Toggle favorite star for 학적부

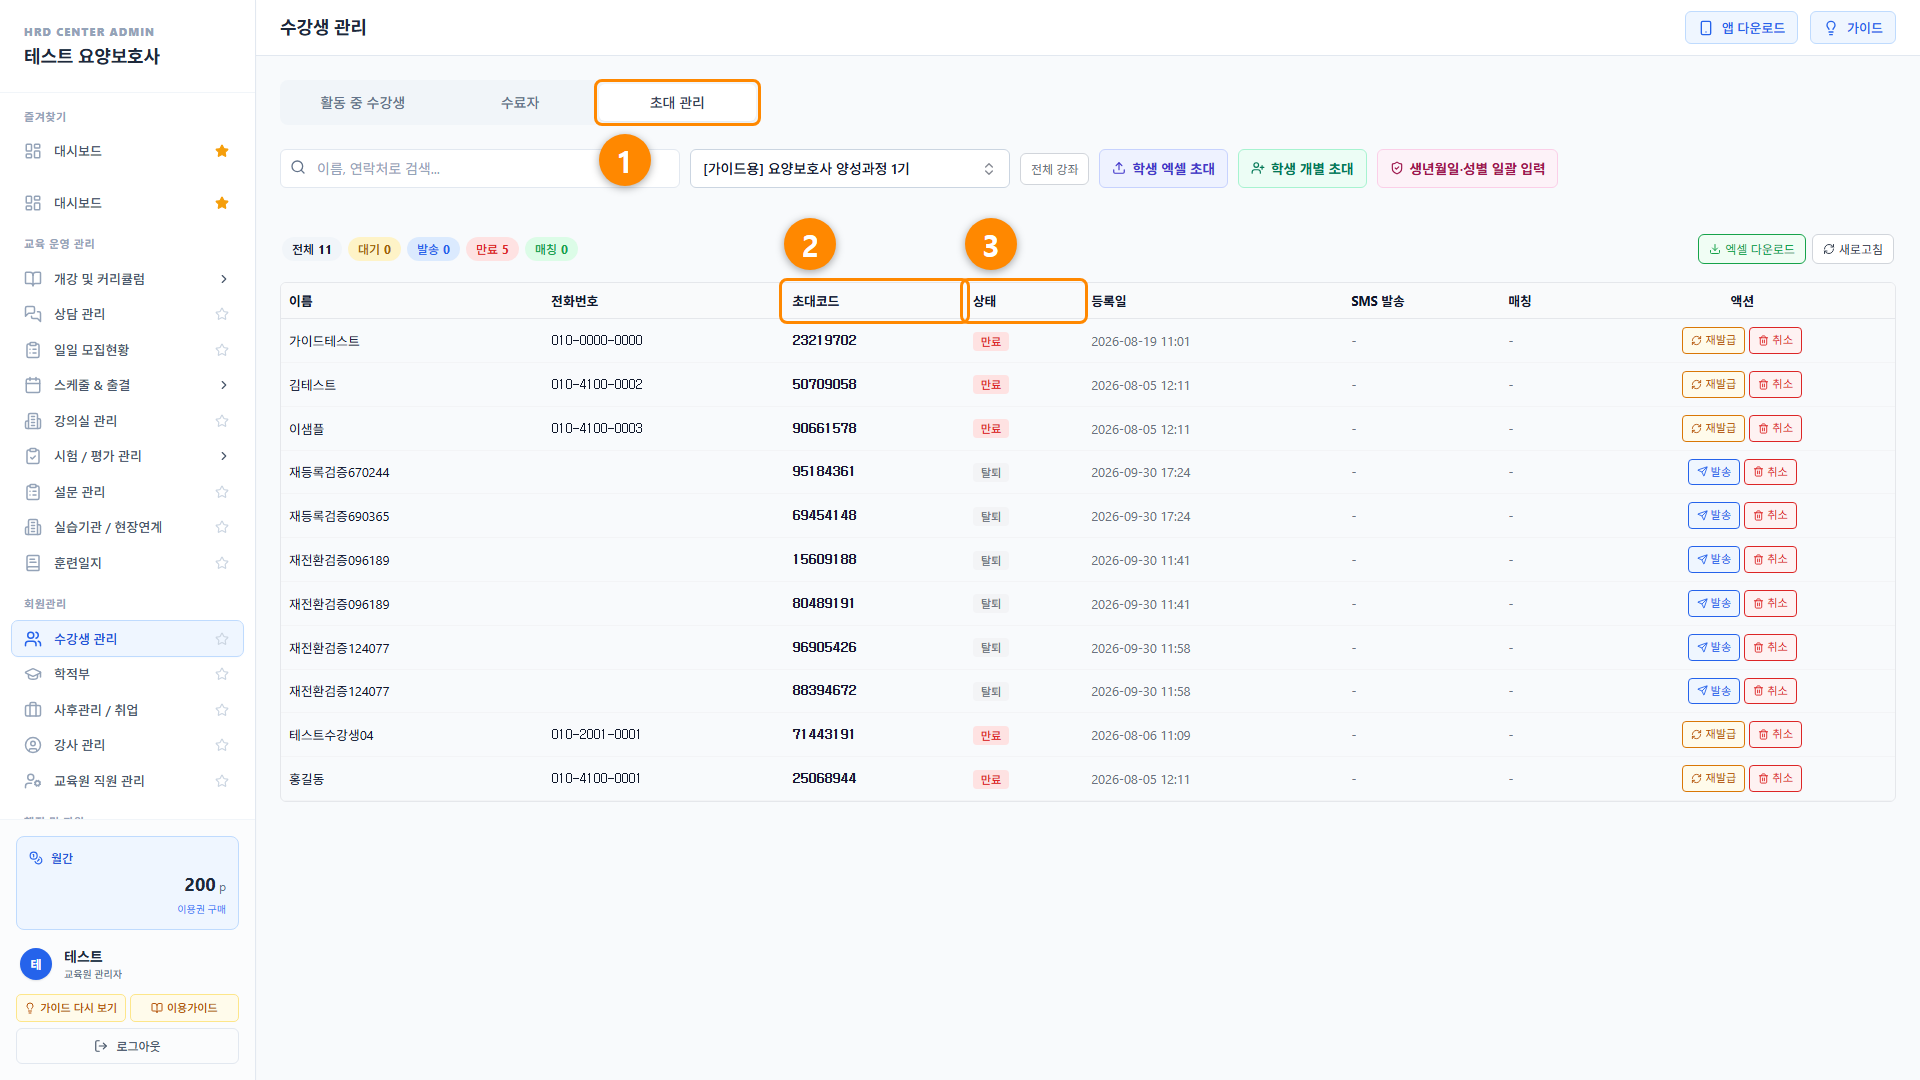tap(222, 674)
